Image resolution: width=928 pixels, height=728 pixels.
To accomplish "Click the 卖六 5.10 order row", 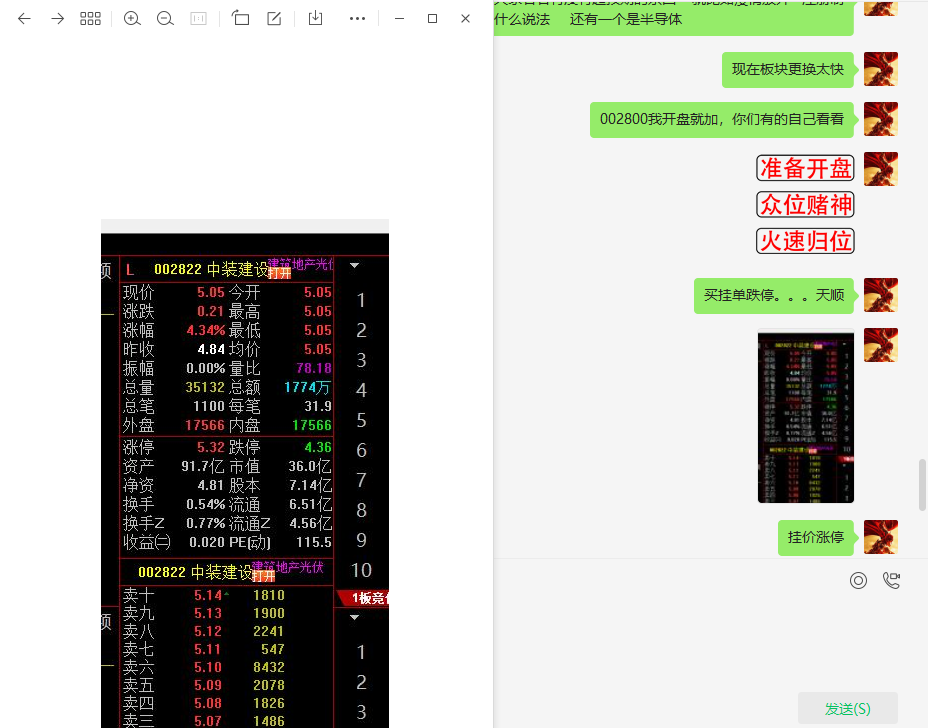I will pyautogui.click(x=204, y=667).
